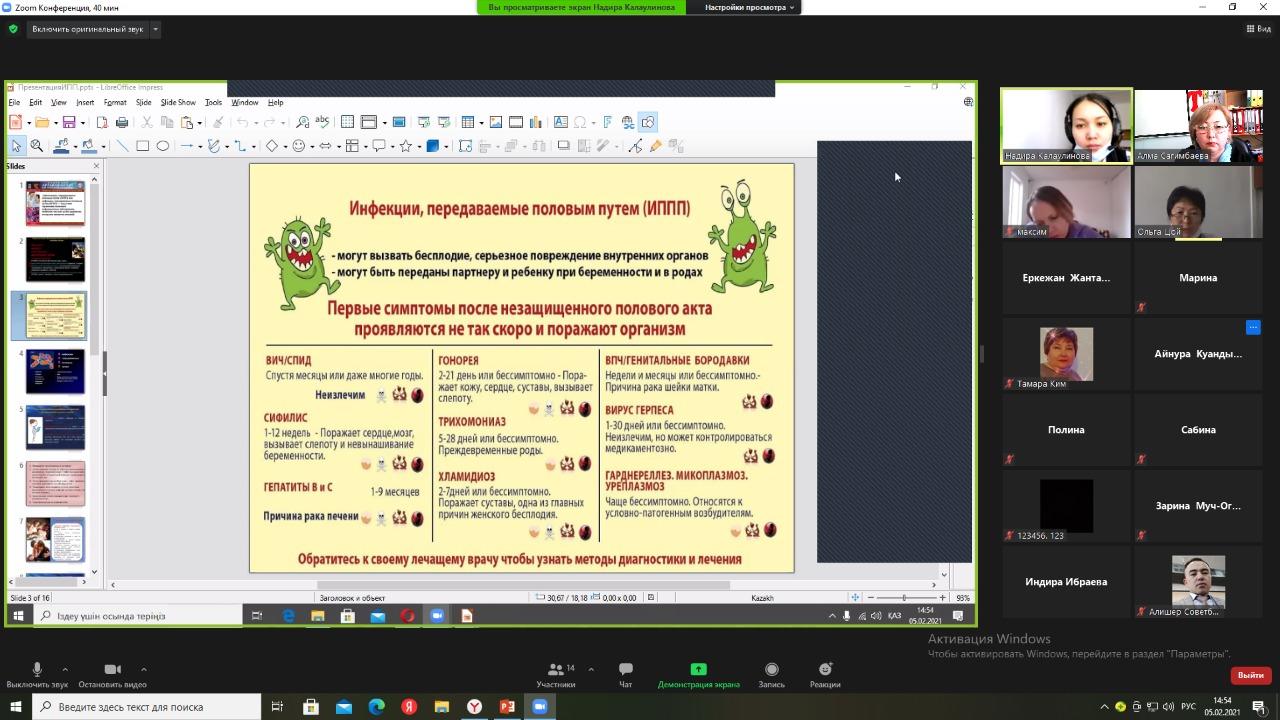Click the Запись record button
The width and height of the screenshot is (1280, 720).
pyautogui.click(x=771, y=675)
